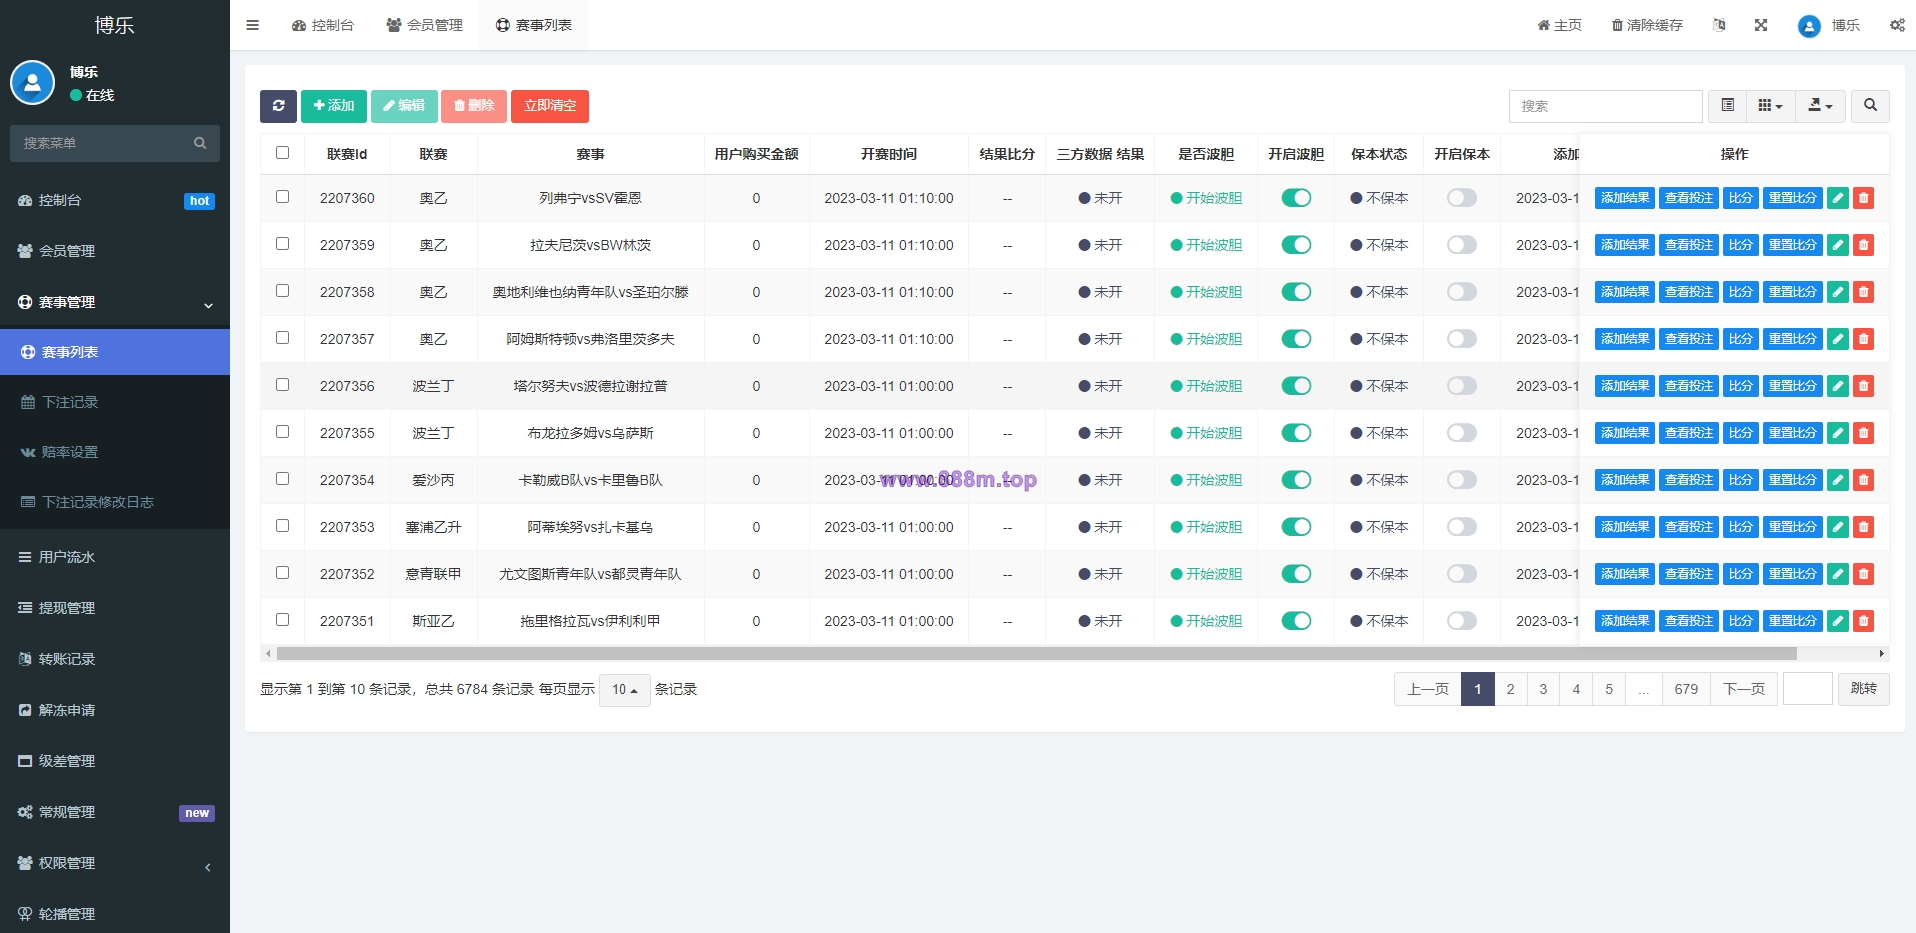Turn off 开启波胆 switch for 拖里格拉瓦vs伊利利甲
The width and height of the screenshot is (1916, 933).
(1296, 621)
